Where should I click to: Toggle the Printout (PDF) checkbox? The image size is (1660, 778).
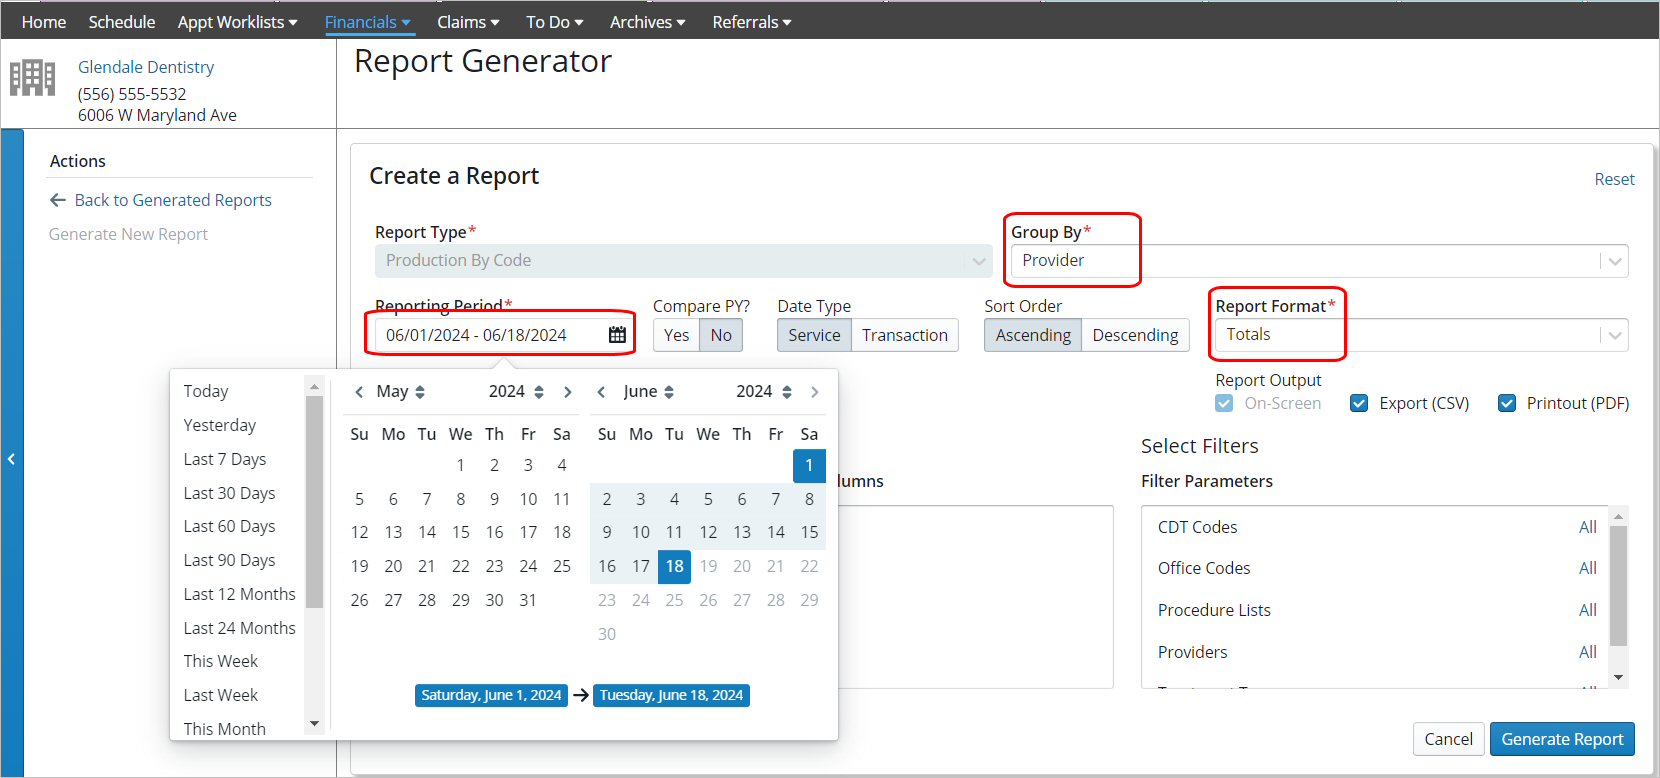click(1507, 403)
